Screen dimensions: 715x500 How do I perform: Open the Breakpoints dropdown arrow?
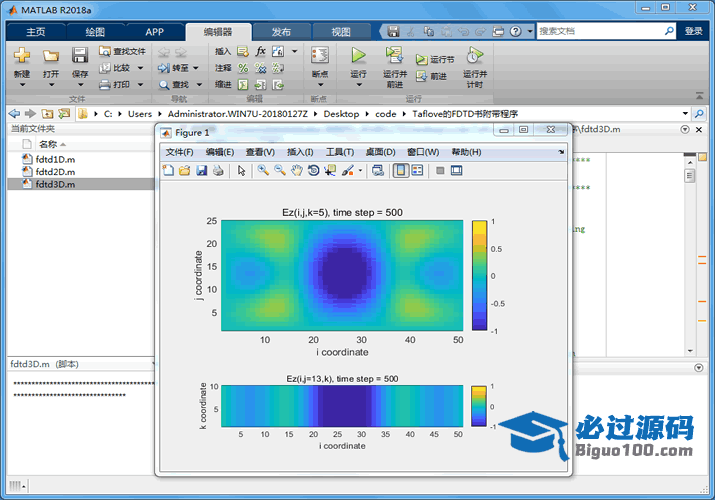click(320, 85)
